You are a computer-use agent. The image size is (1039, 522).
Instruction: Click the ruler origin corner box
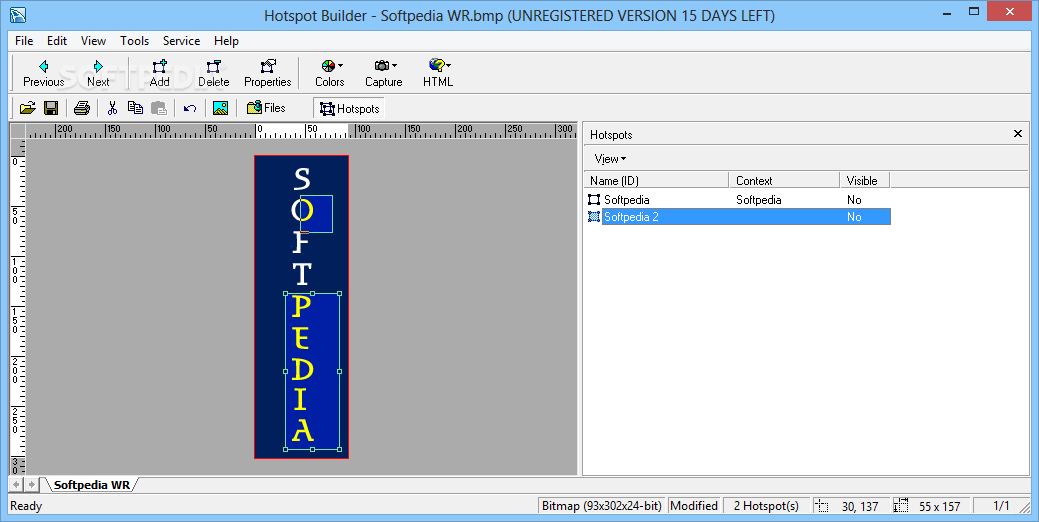[x=18, y=131]
